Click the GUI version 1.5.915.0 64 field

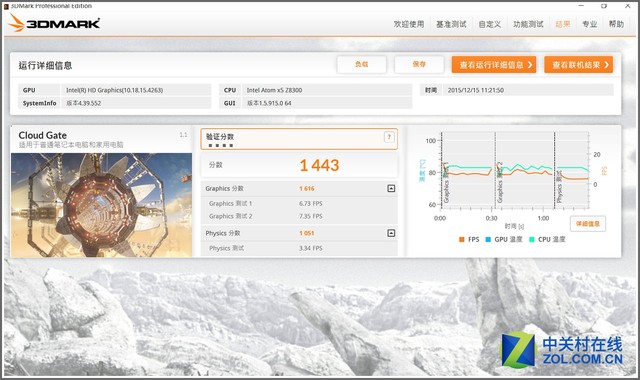[x=327, y=103]
